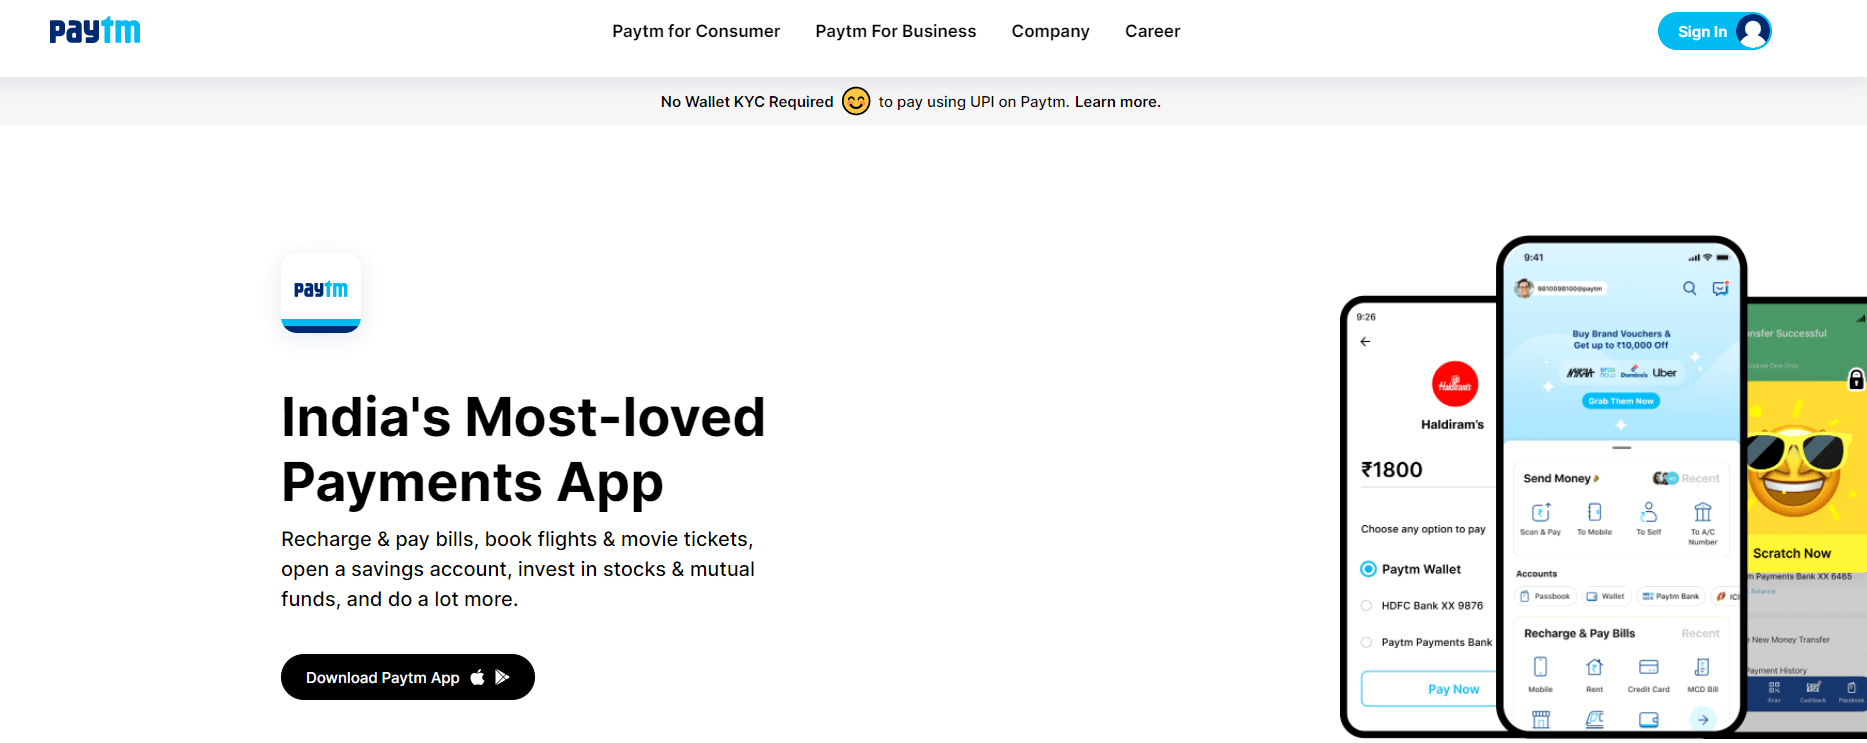
Task: Click the Rent payment icon
Action: (1594, 667)
